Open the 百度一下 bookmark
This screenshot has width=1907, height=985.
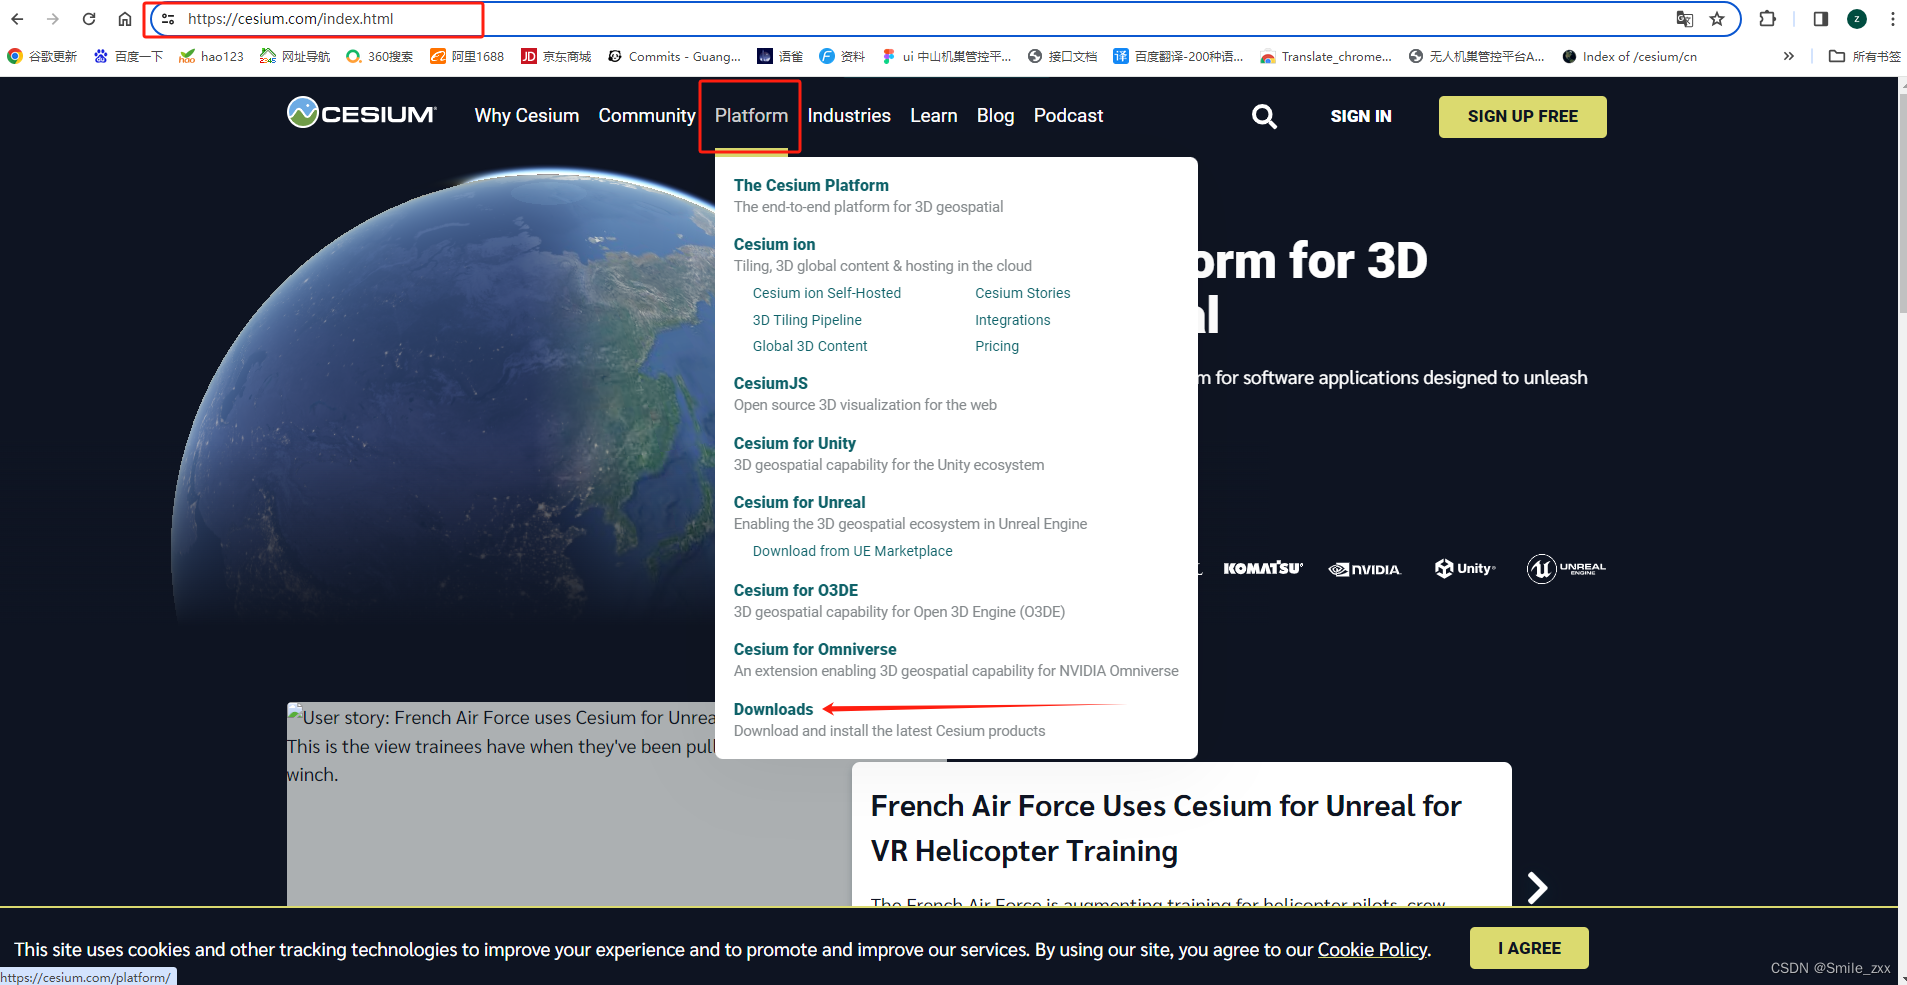point(128,56)
